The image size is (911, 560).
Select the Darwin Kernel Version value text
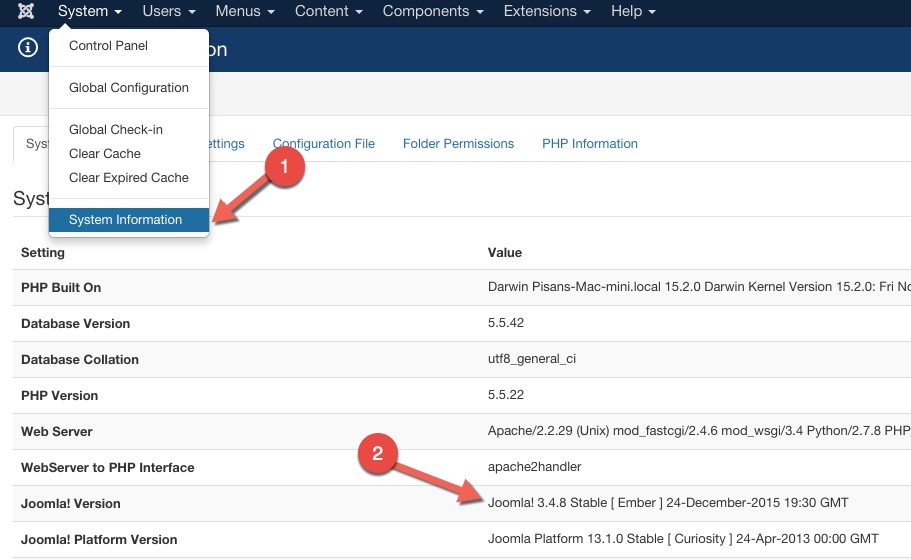tap(699, 287)
